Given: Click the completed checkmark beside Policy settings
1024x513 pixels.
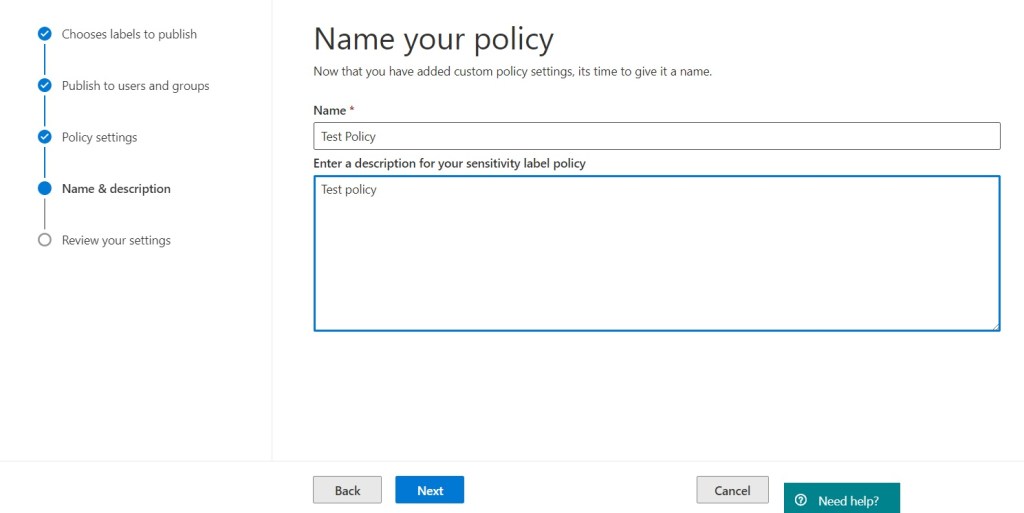Looking at the screenshot, I should [44, 137].
